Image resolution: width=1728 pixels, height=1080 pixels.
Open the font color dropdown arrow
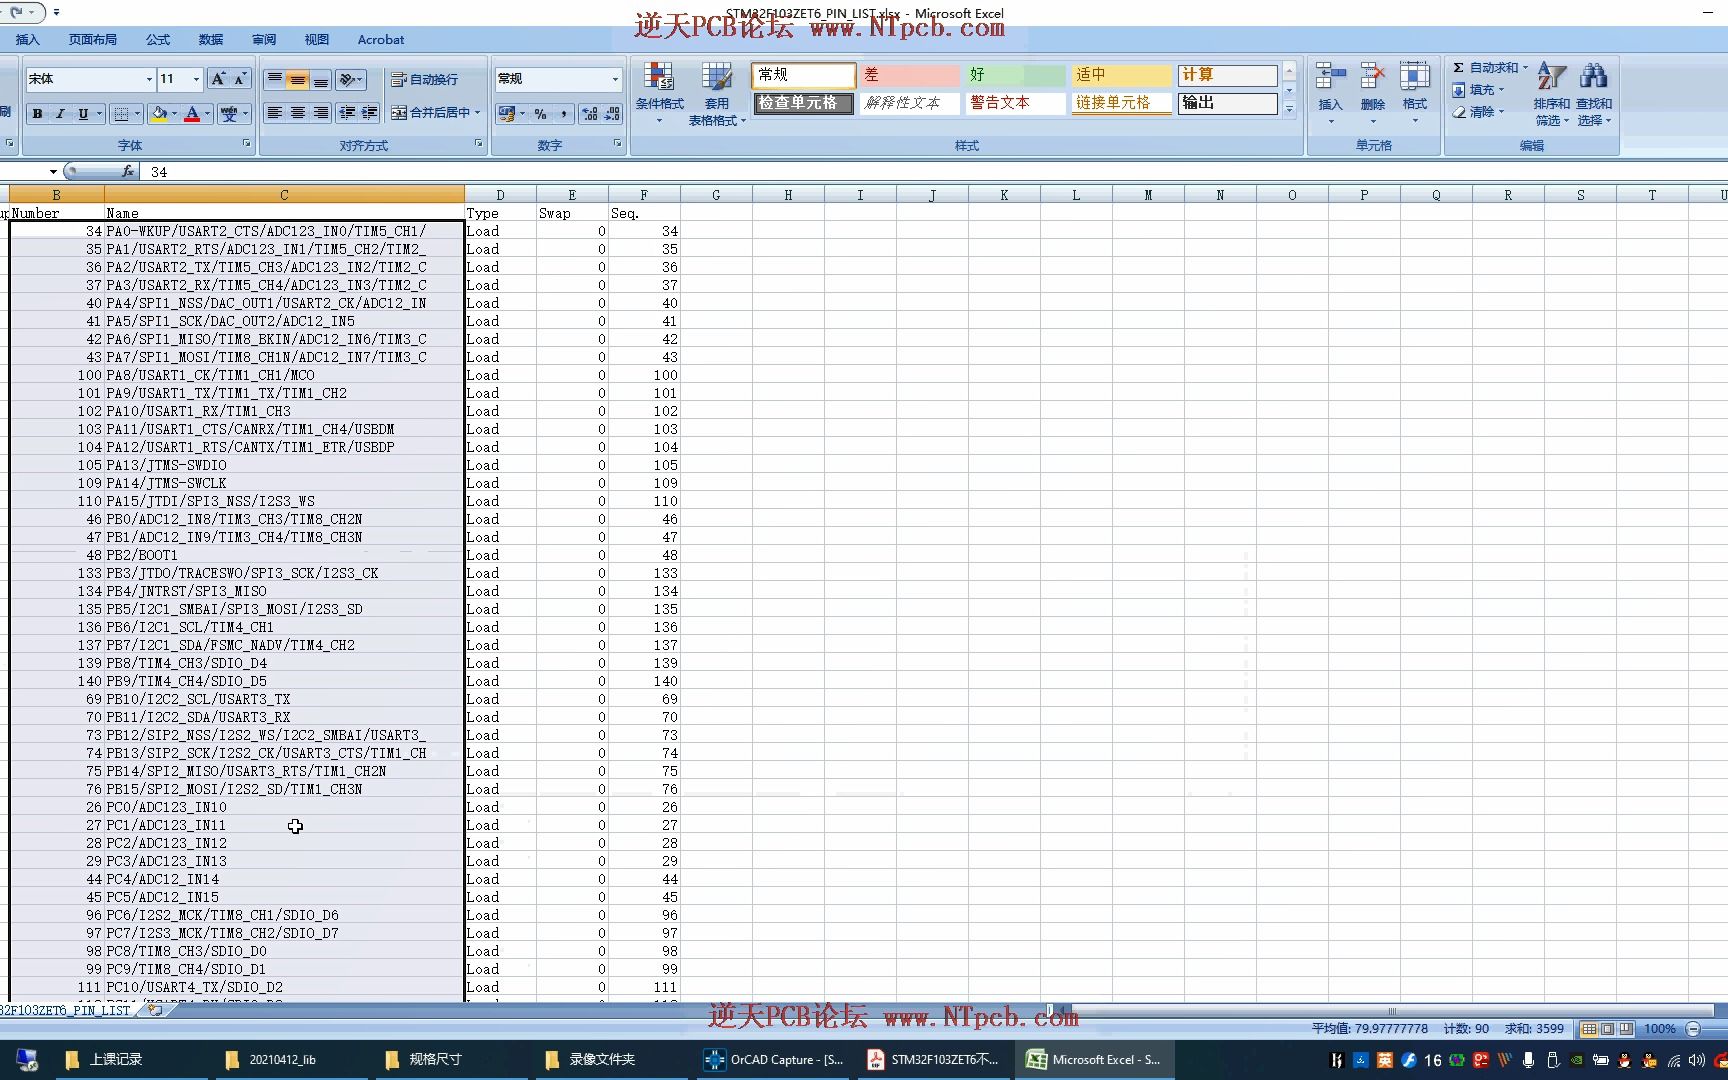pos(207,113)
